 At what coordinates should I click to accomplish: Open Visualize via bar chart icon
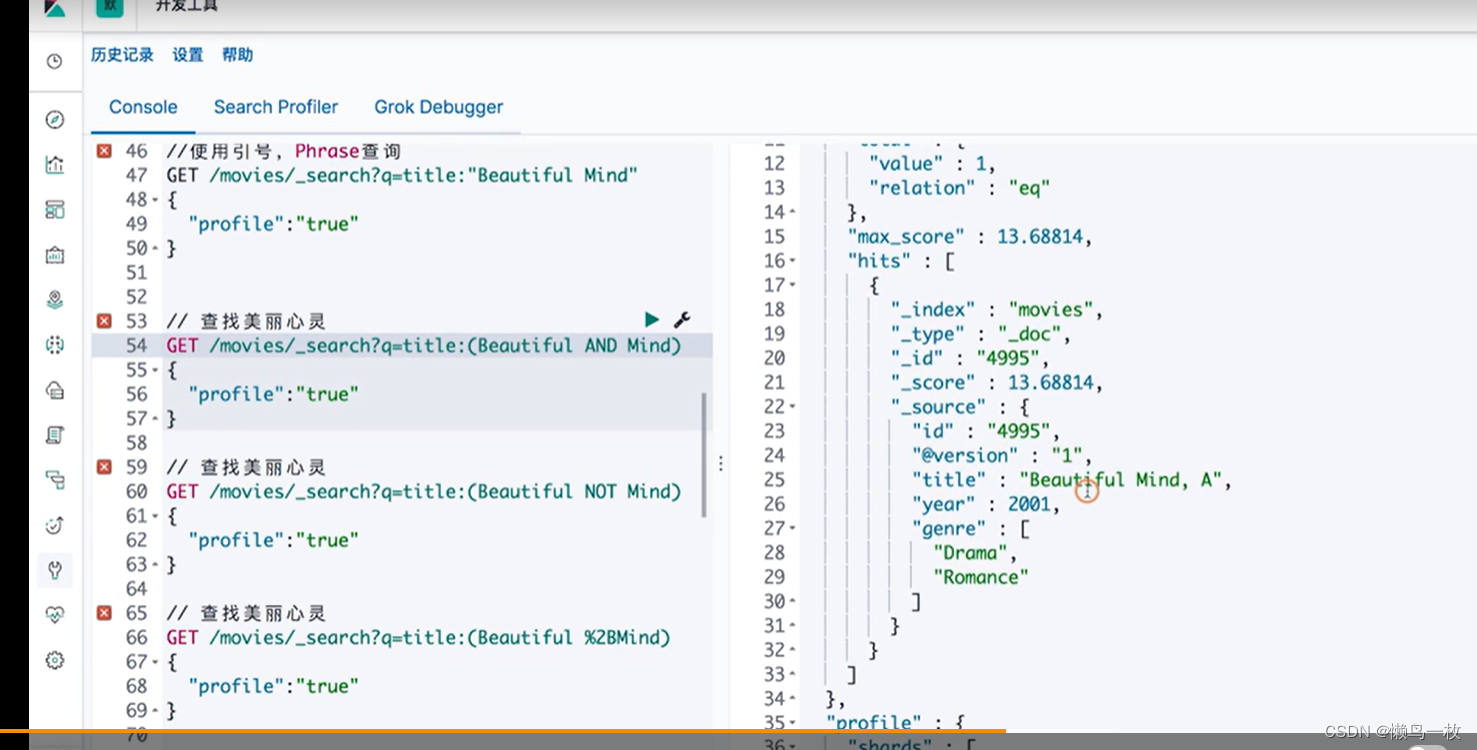[x=55, y=165]
